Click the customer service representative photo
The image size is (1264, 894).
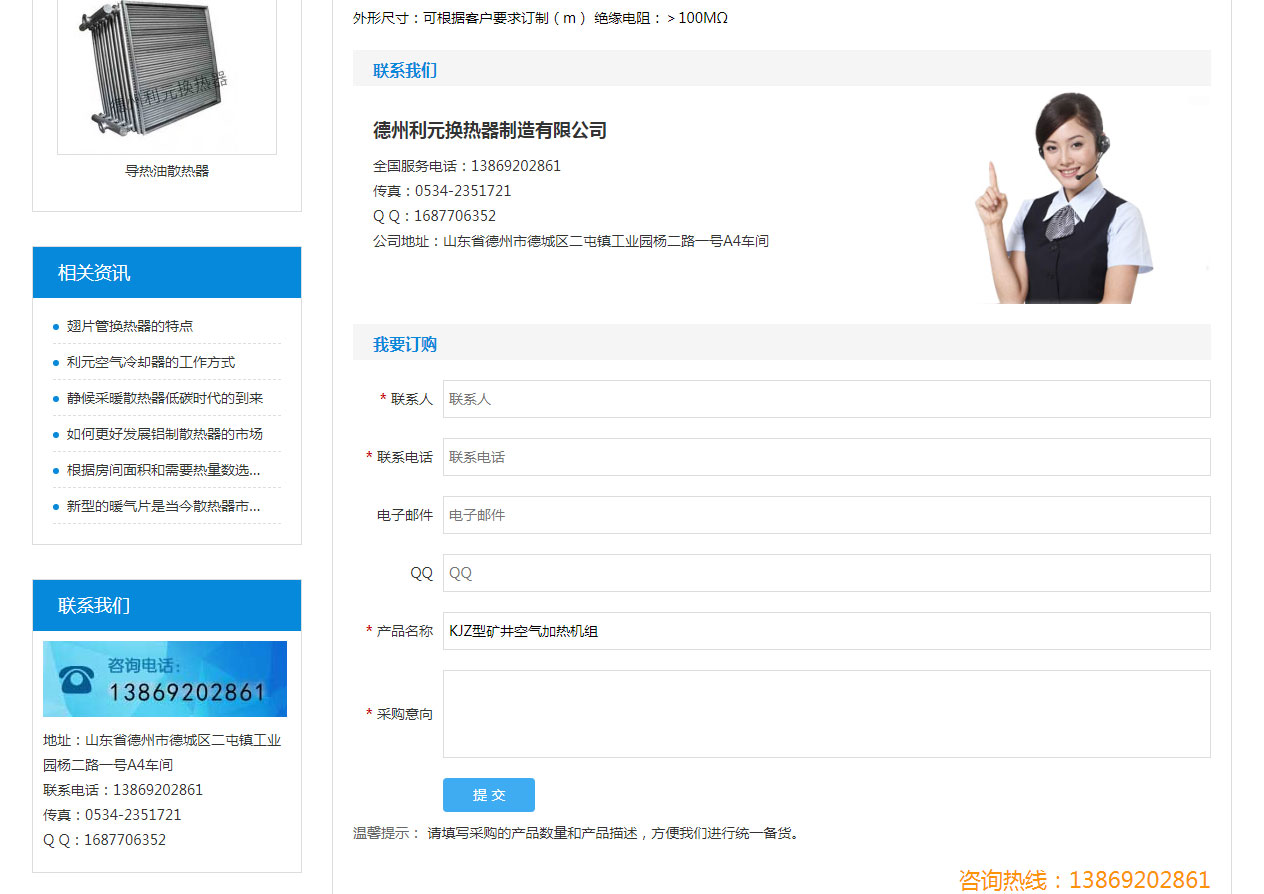point(1064,198)
